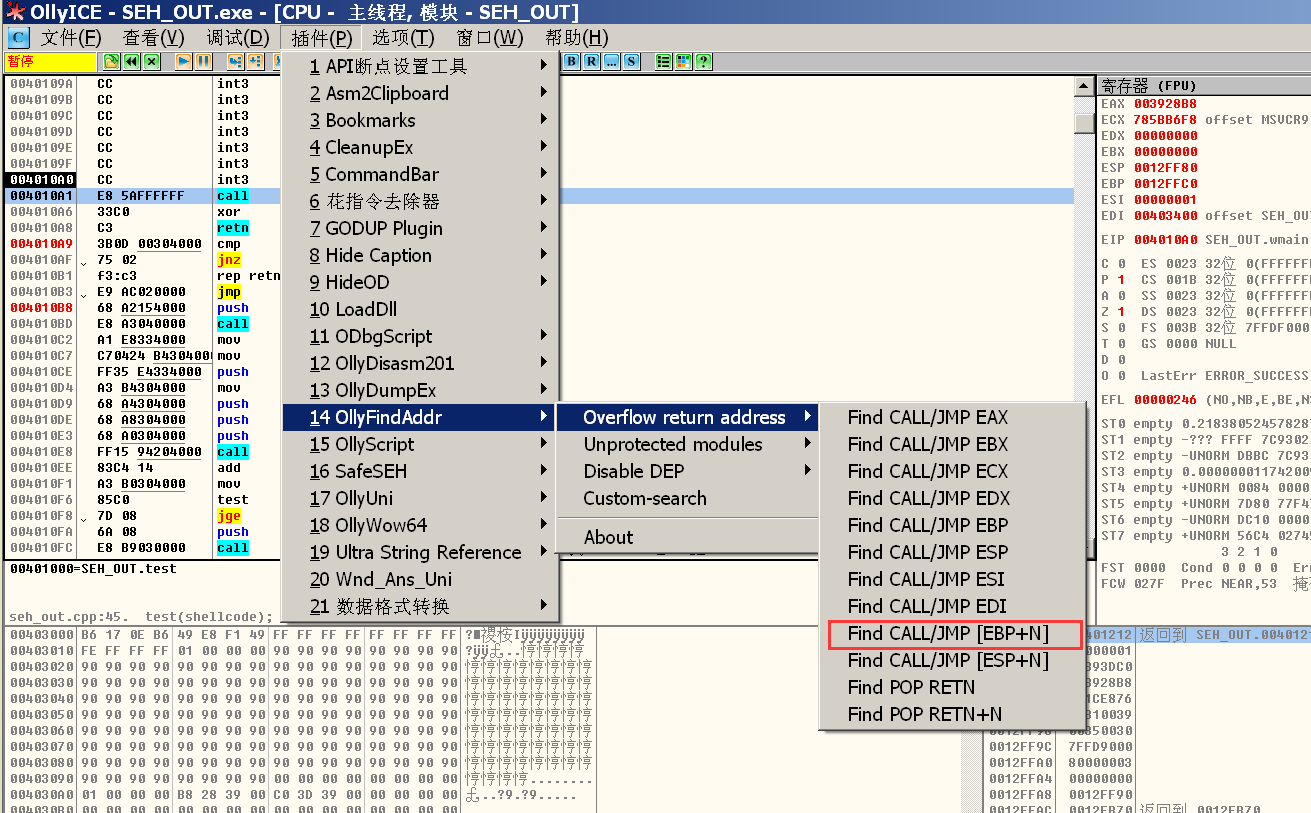Open the 调试(D) debug menu

[x=238, y=38]
